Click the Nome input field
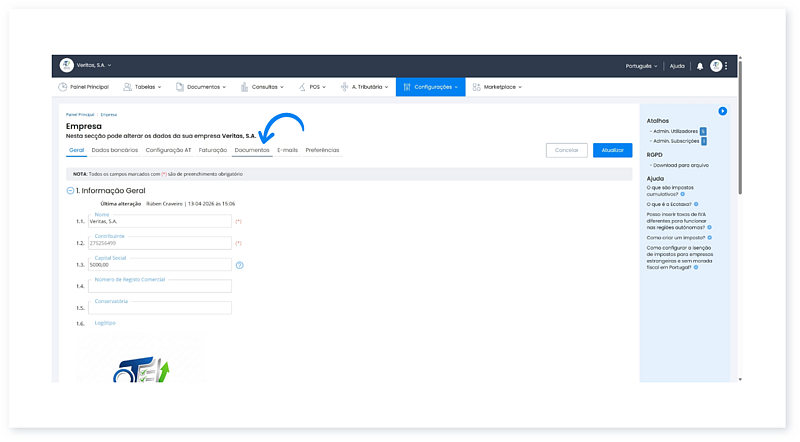 tap(160, 222)
